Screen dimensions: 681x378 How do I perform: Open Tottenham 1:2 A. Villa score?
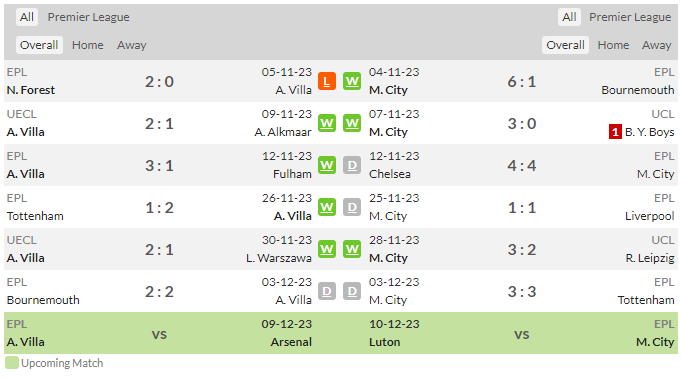(x=159, y=208)
